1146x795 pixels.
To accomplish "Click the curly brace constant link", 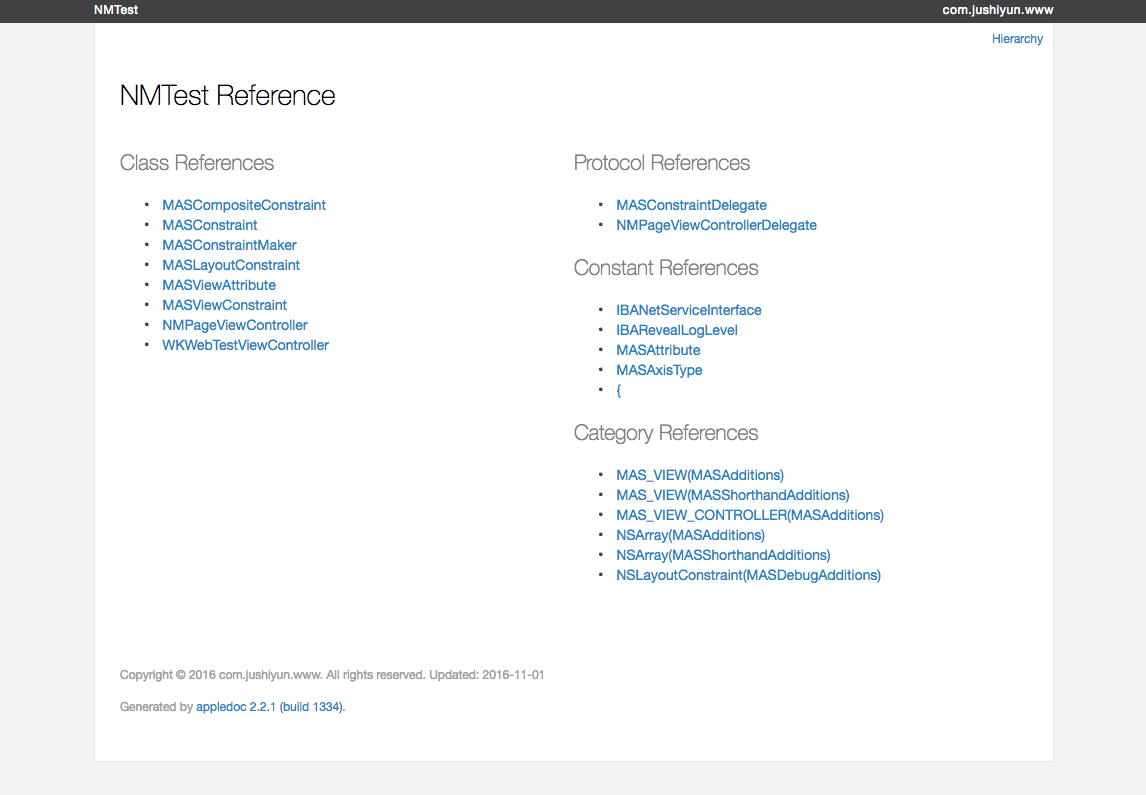I will pyautogui.click(x=619, y=390).
